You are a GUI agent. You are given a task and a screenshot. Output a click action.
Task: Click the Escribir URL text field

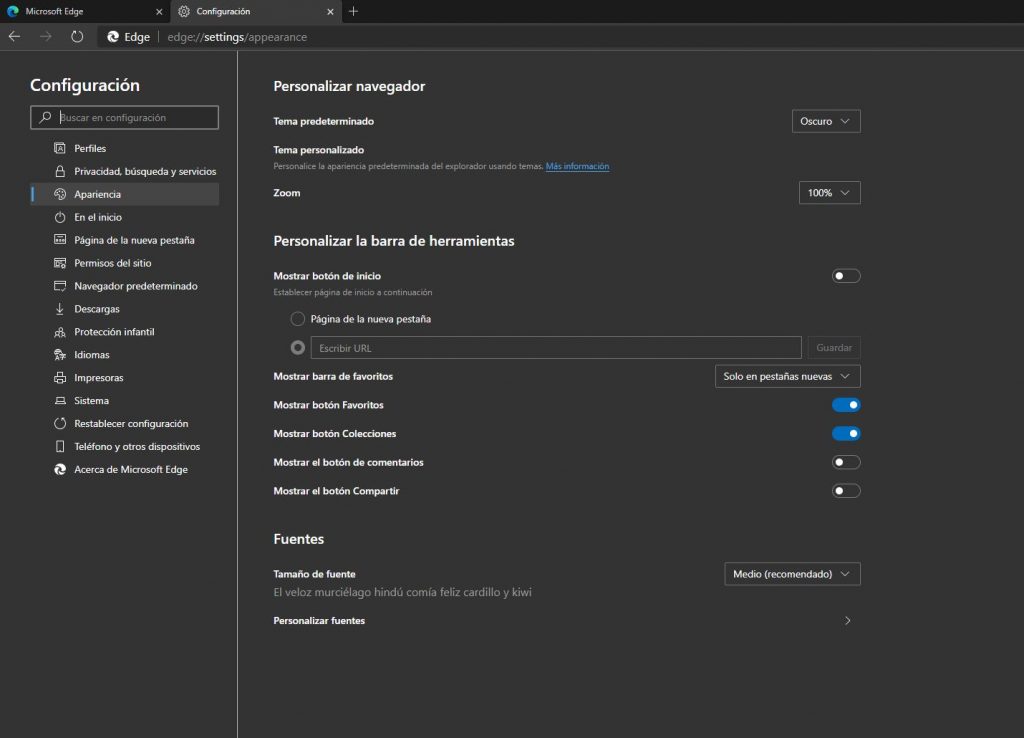click(556, 347)
